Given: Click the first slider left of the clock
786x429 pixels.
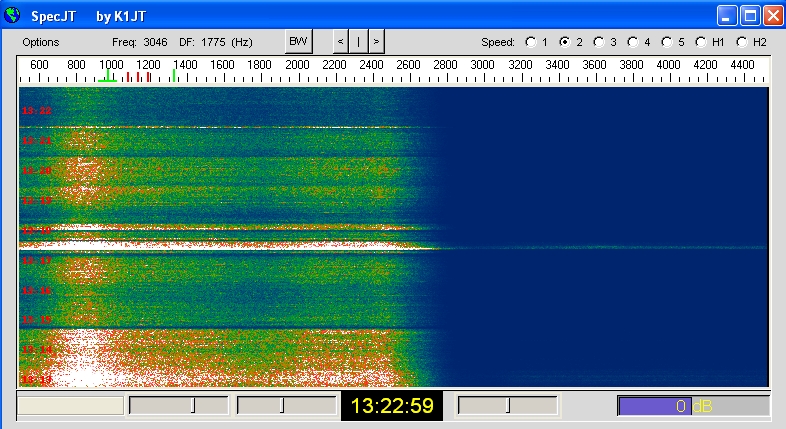Looking at the screenshot, I should [178, 405].
